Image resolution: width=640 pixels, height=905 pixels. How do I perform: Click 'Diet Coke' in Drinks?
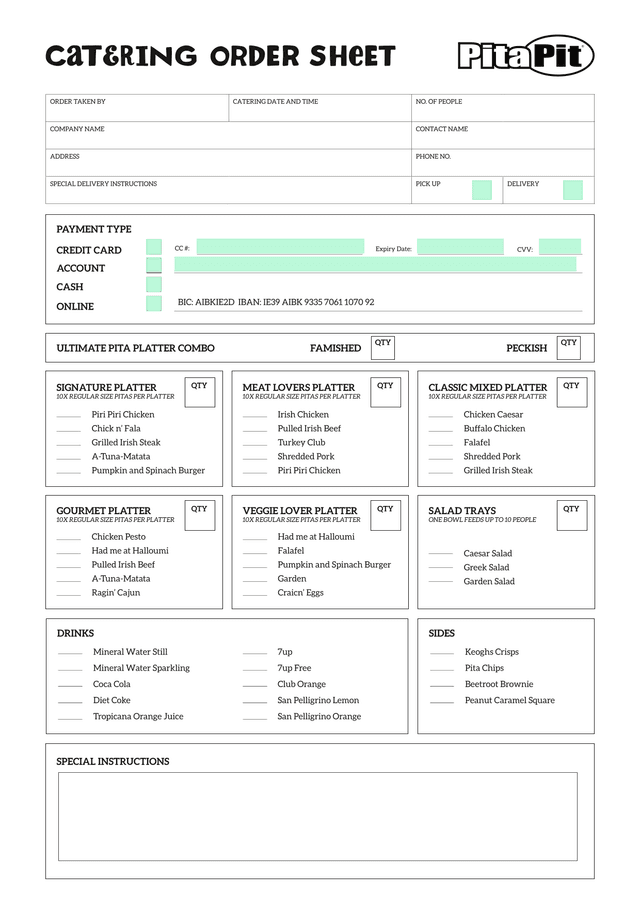coord(112,700)
